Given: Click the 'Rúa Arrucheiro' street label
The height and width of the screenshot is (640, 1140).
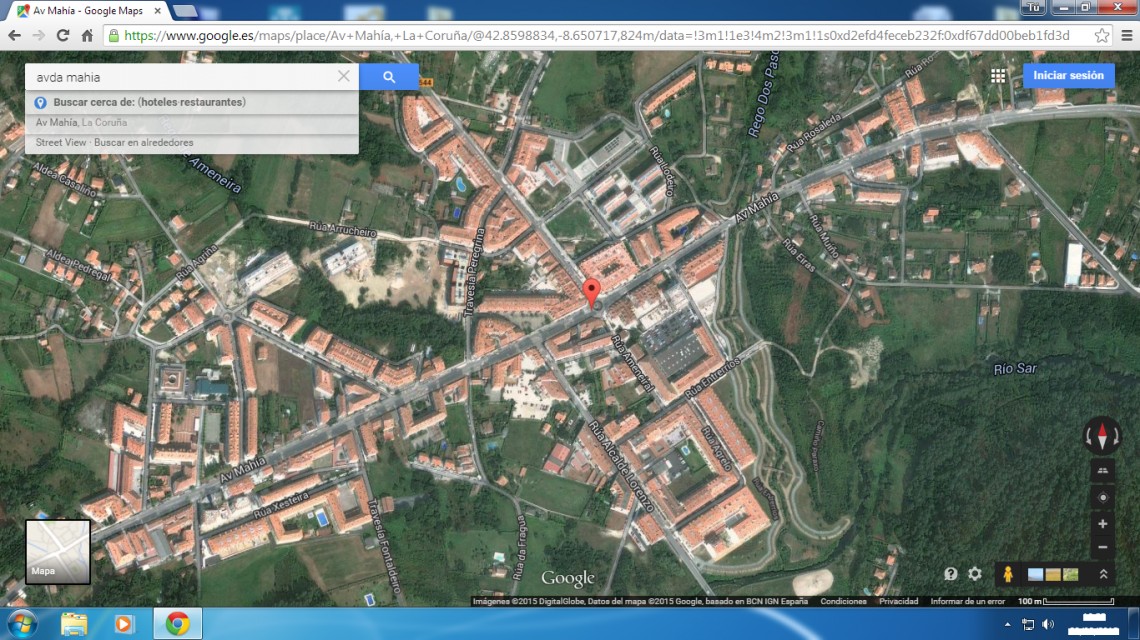Looking at the screenshot, I should pos(343,229).
